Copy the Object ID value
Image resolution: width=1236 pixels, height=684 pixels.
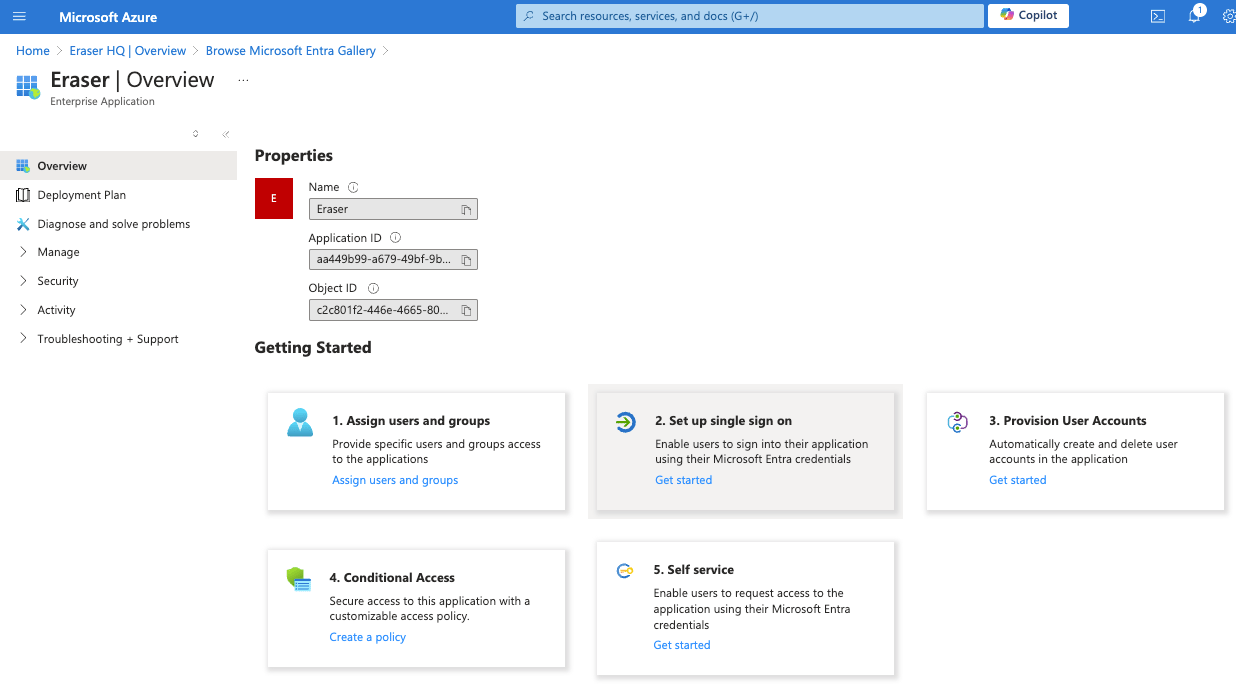[466, 310]
